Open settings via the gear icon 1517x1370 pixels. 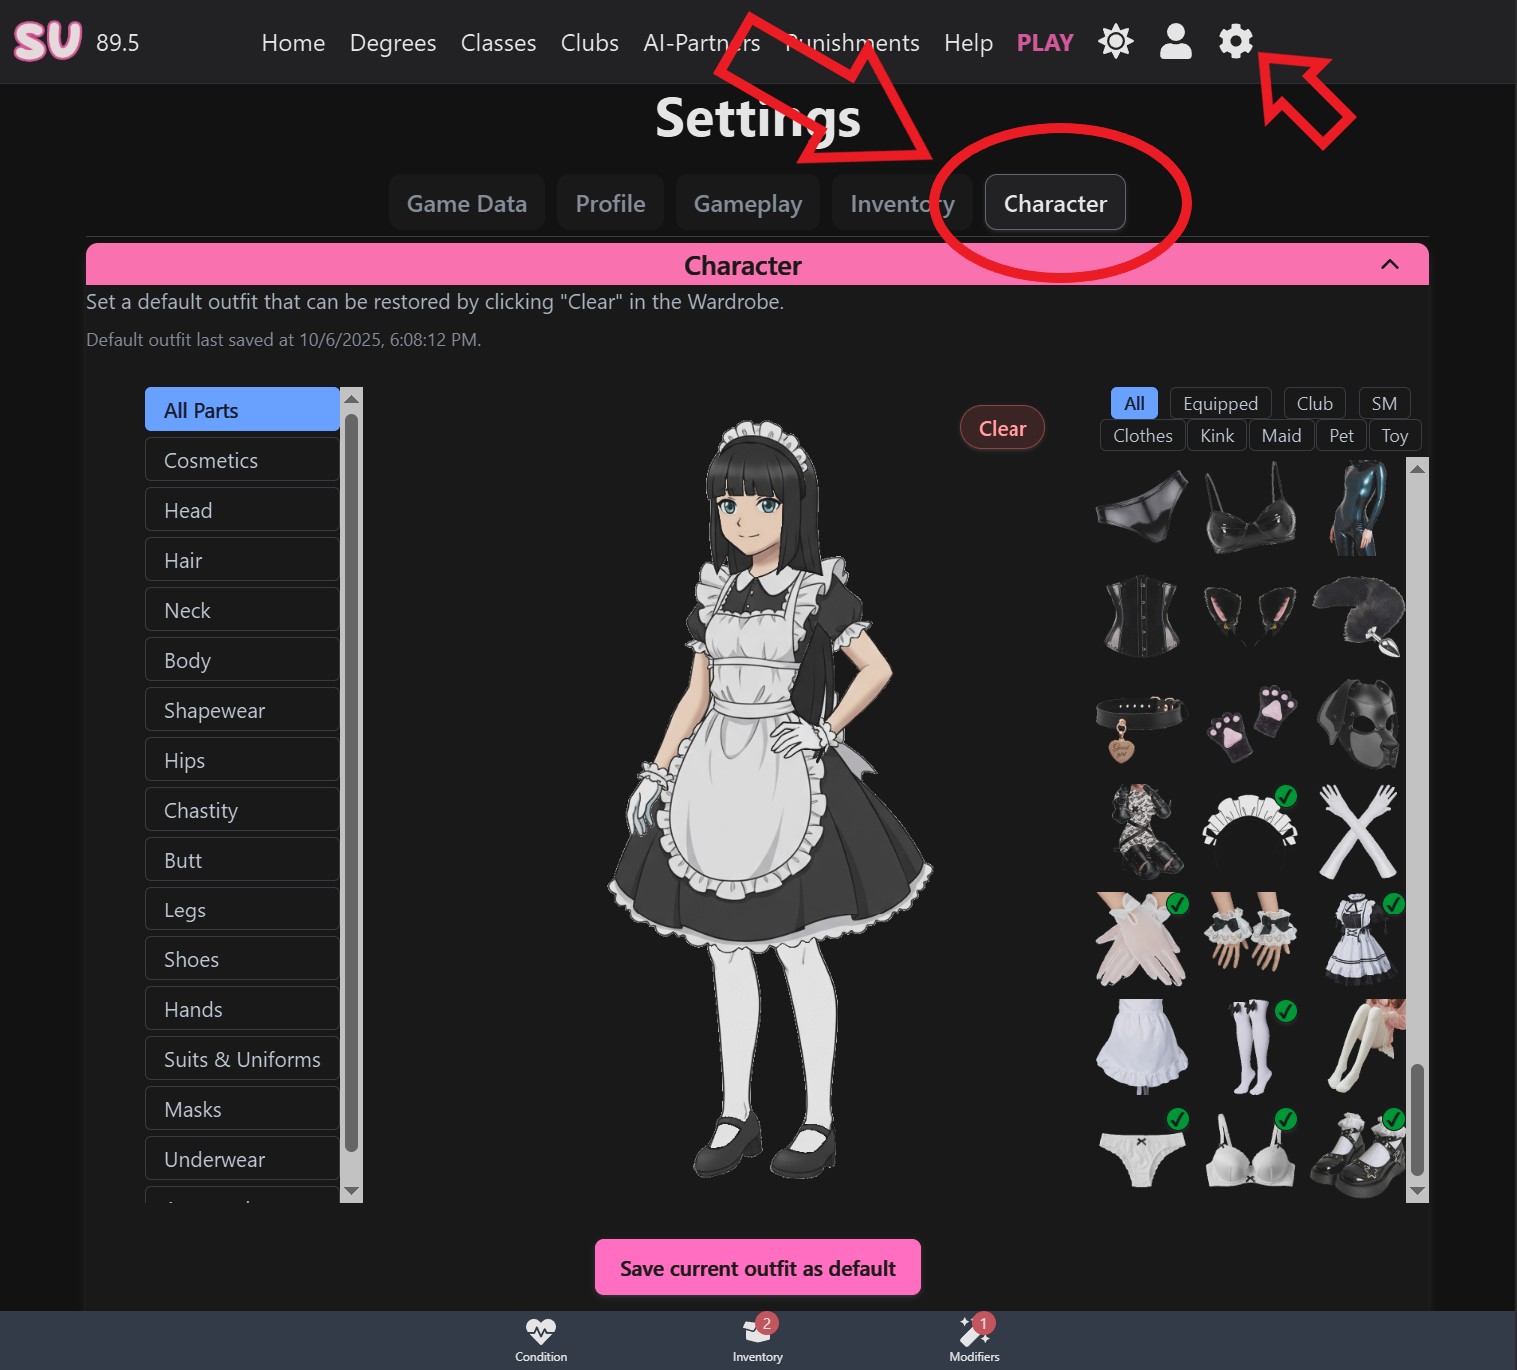click(1235, 42)
